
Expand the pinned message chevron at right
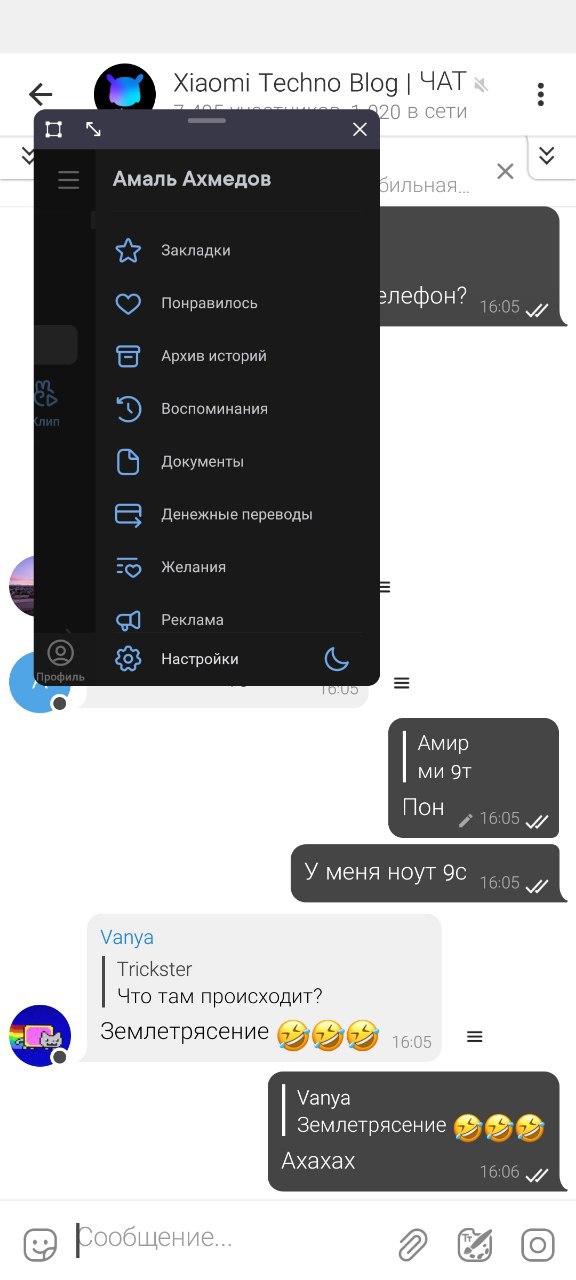click(546, 155)
